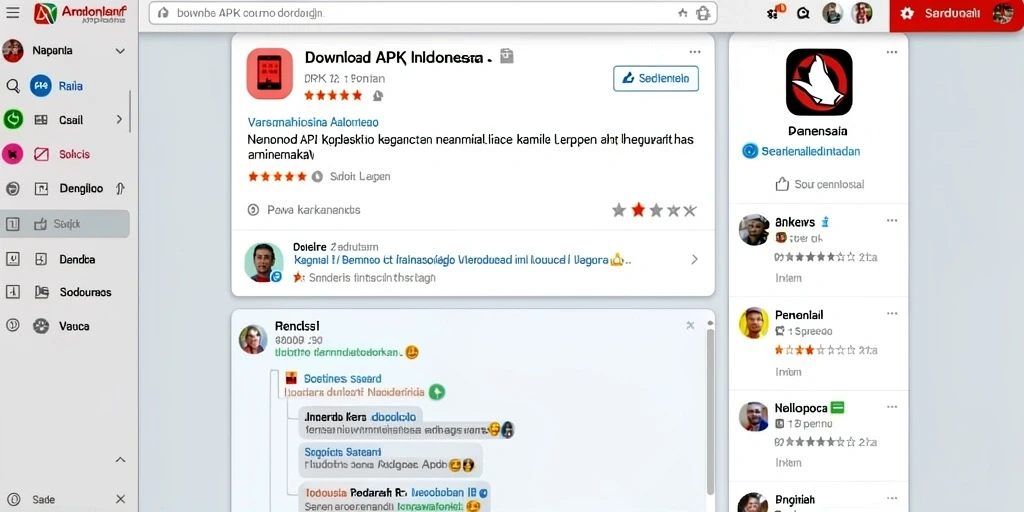1024x512 pixels.
Task: Open the three-dot menu of APK card
Action: (695, 52)
